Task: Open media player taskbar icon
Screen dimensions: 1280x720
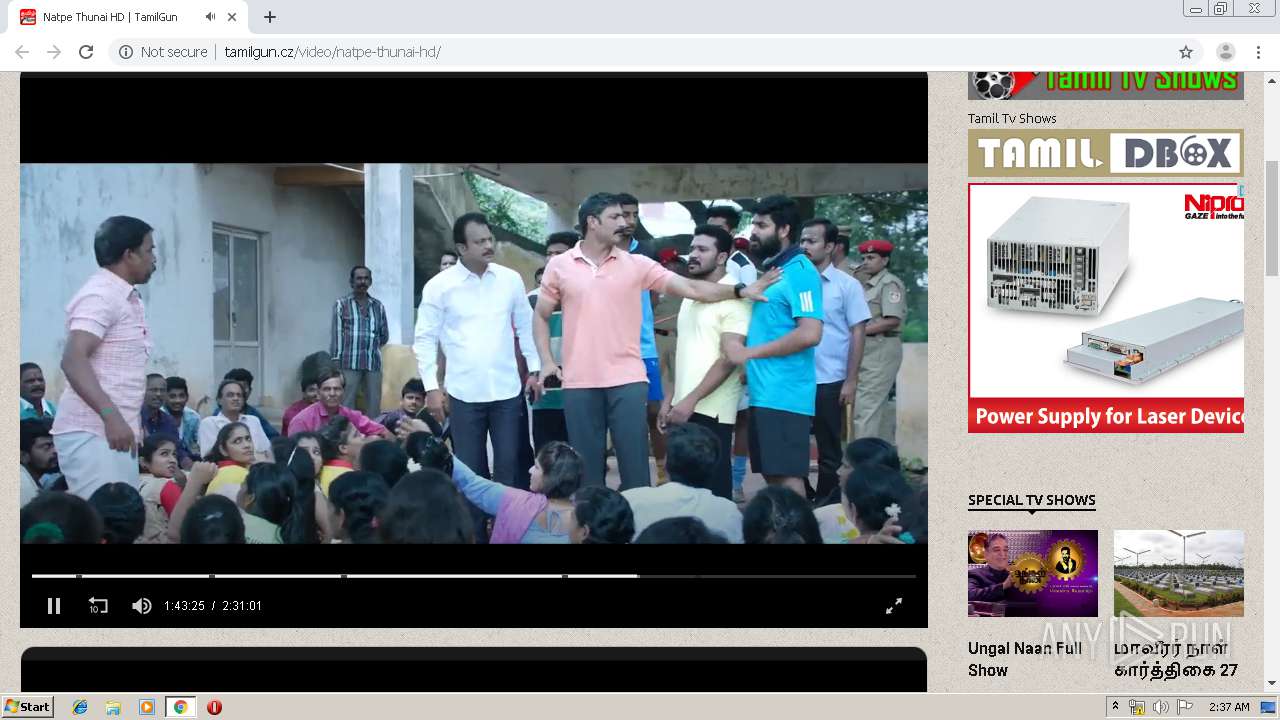Action: 147,707
